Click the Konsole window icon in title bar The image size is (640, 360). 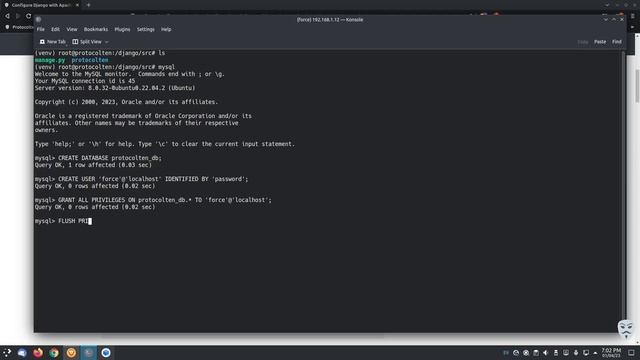click(x=38, y=19)
